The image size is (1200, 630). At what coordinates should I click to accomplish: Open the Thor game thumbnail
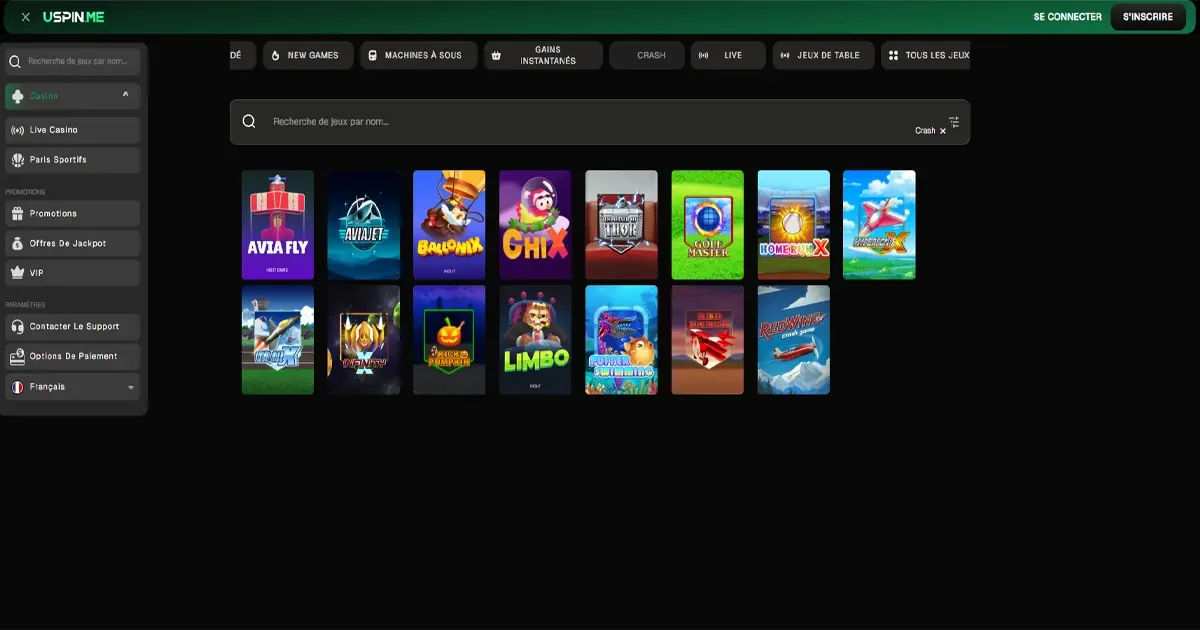click(622, 225)
